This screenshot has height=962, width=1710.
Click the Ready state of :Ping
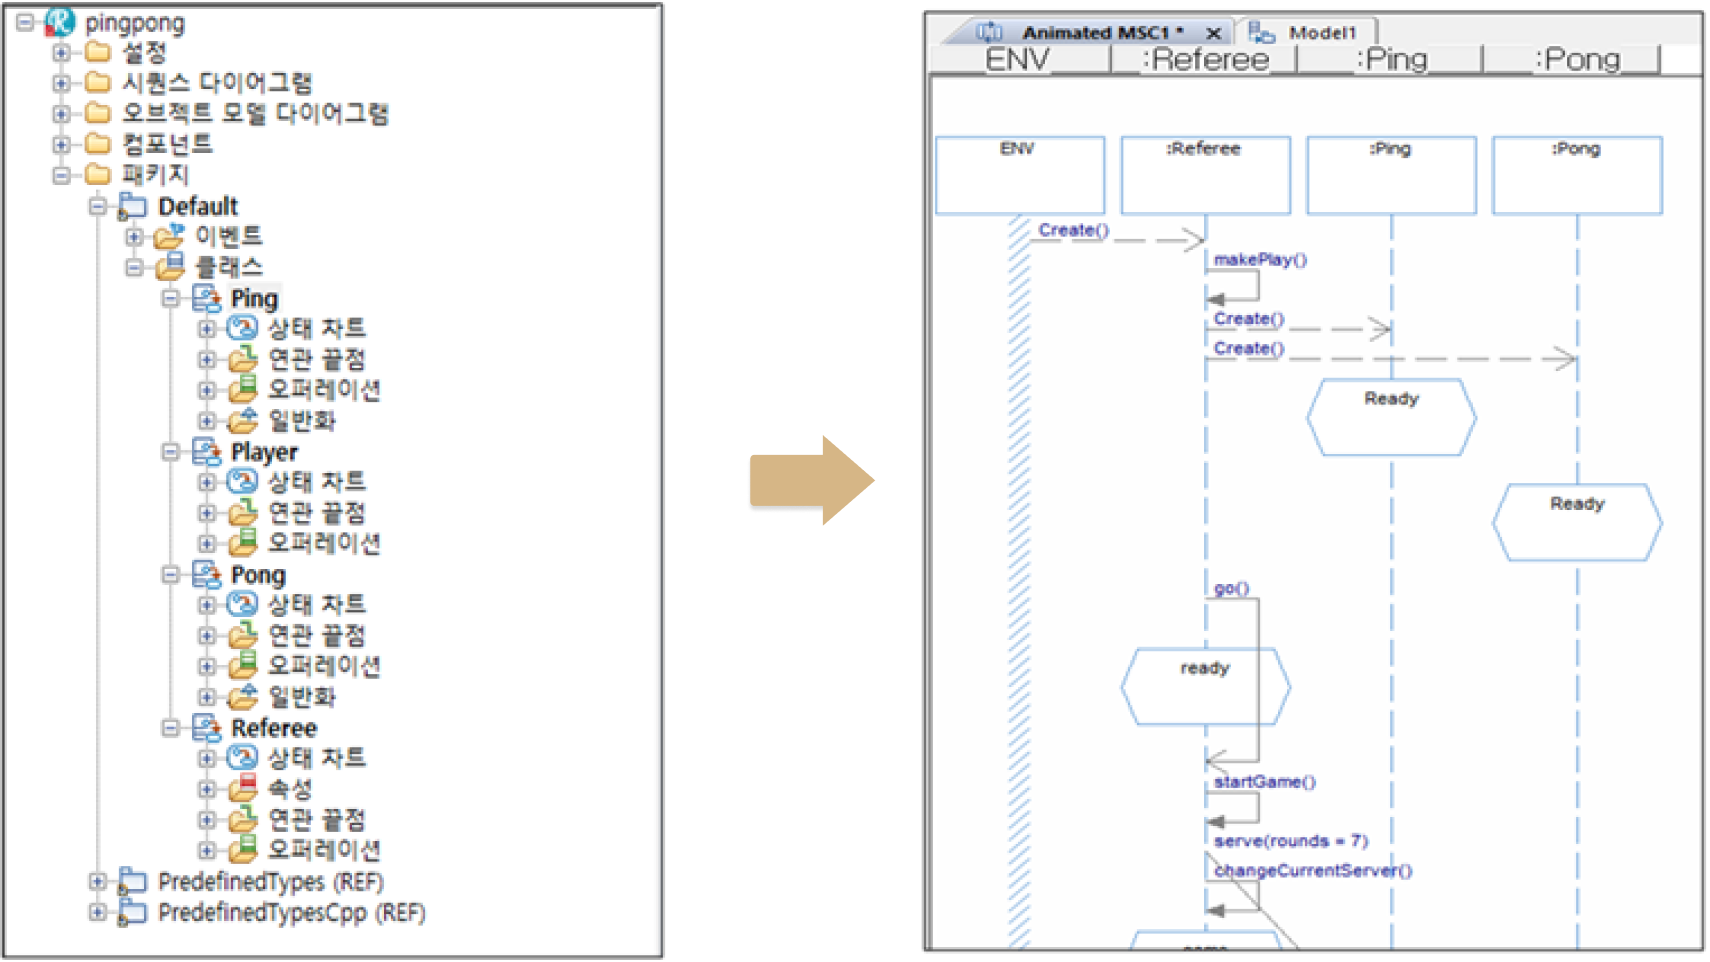click(1391, 417)
